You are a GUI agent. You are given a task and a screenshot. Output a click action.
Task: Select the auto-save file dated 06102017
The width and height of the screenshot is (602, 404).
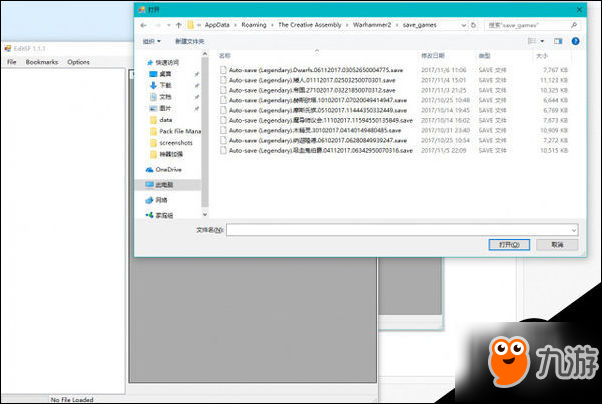[318, 140]
